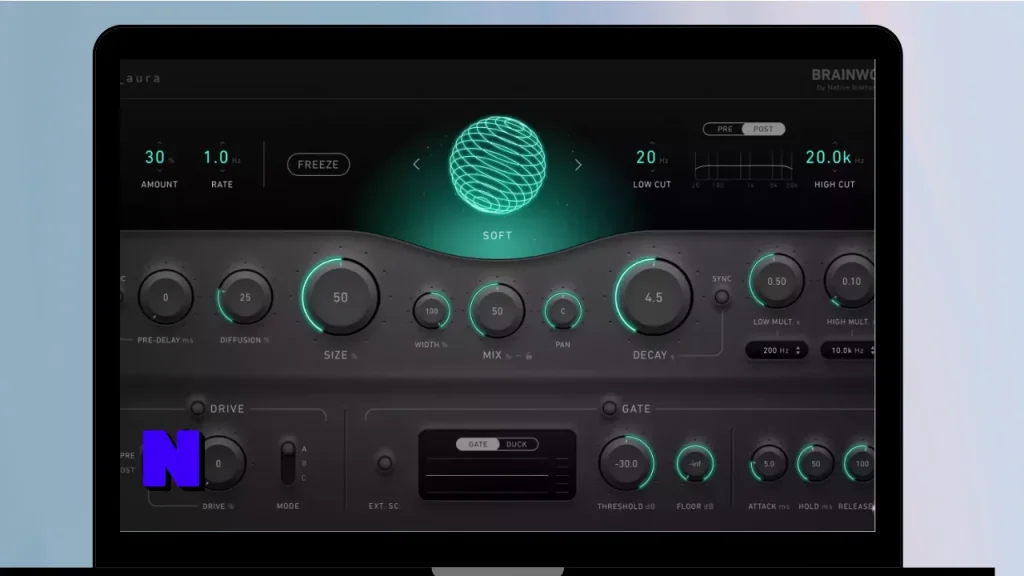Click the RELEASE knob at 100
This screenshot has width=1024, height=576.
coord(861,464)
